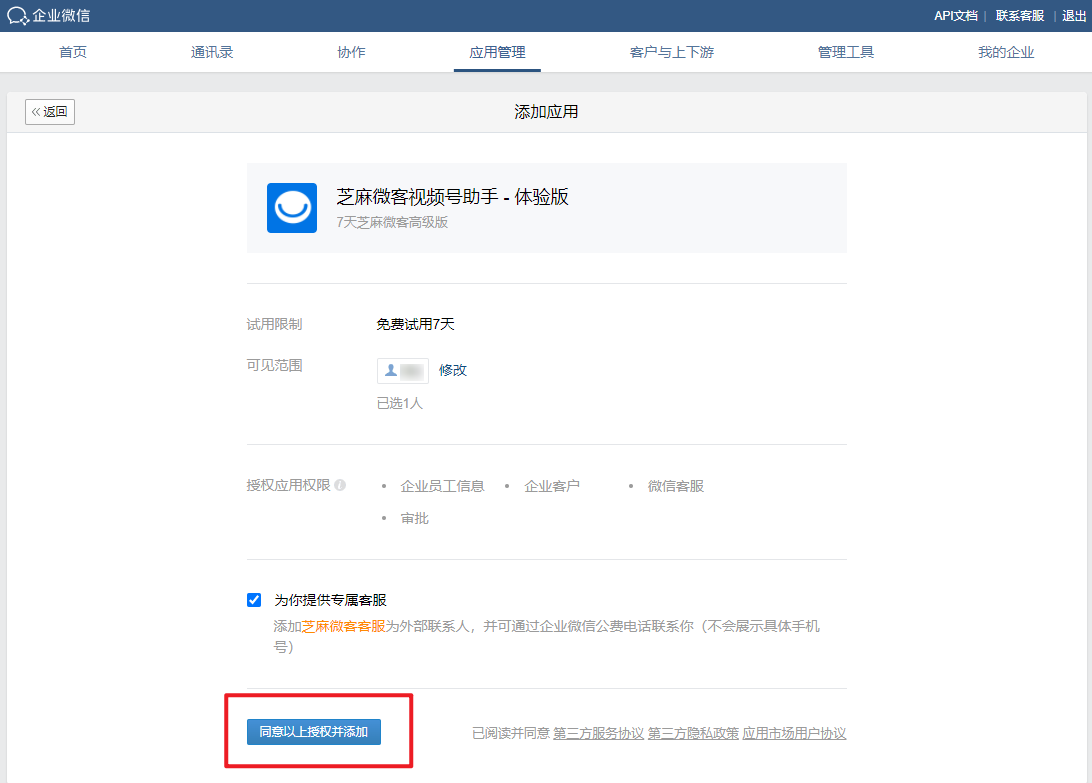Image resolution: width=1092 pixels, height=783 pixels.
Task: Click the 已选1人 text
Action: click(400, 403)
